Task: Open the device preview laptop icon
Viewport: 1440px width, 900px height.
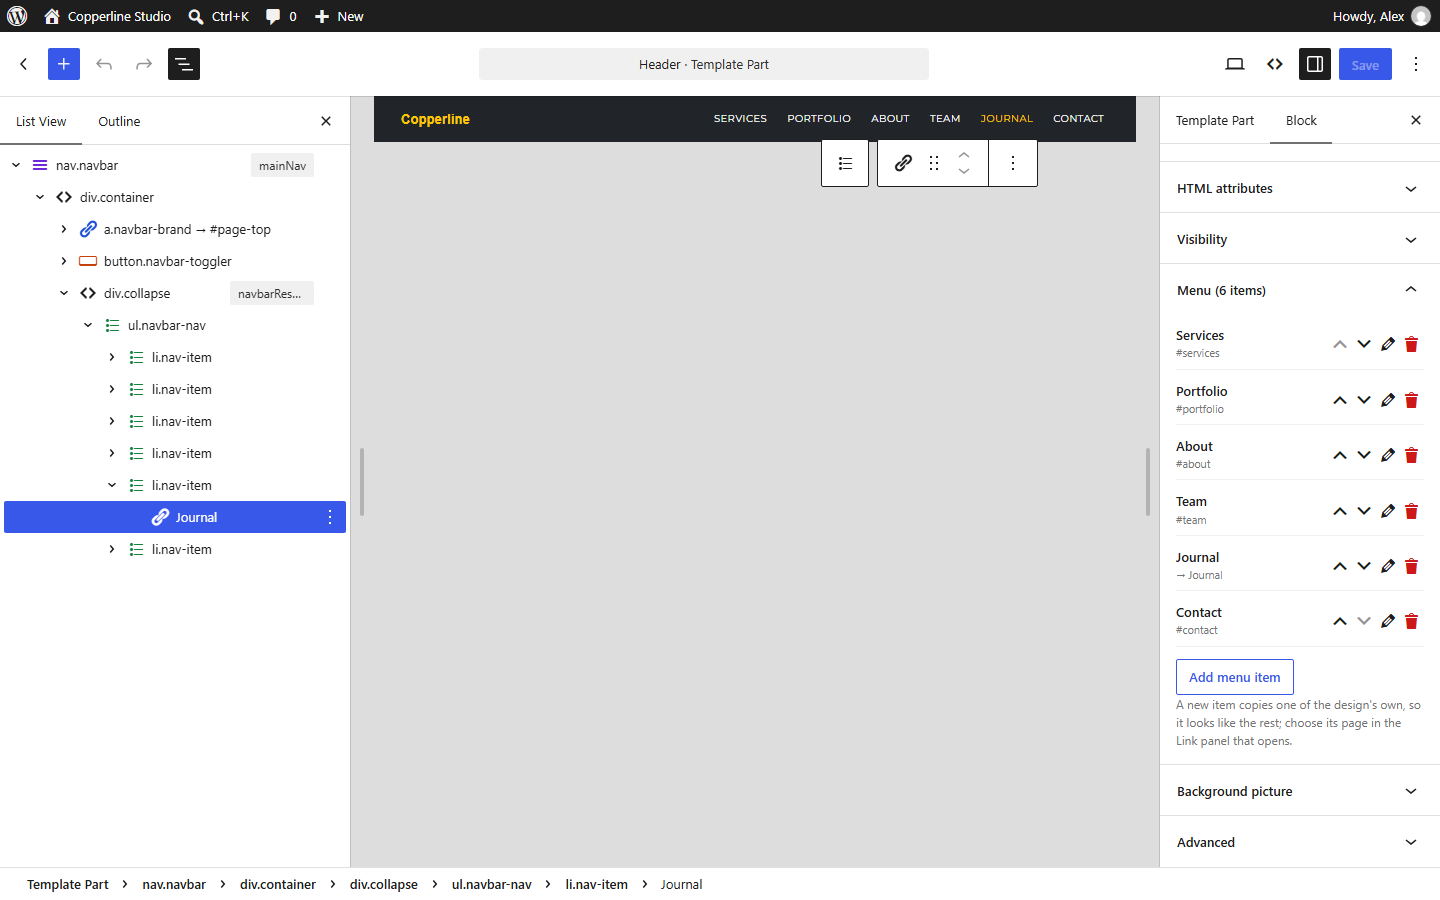Action: tap(1235, 64)
